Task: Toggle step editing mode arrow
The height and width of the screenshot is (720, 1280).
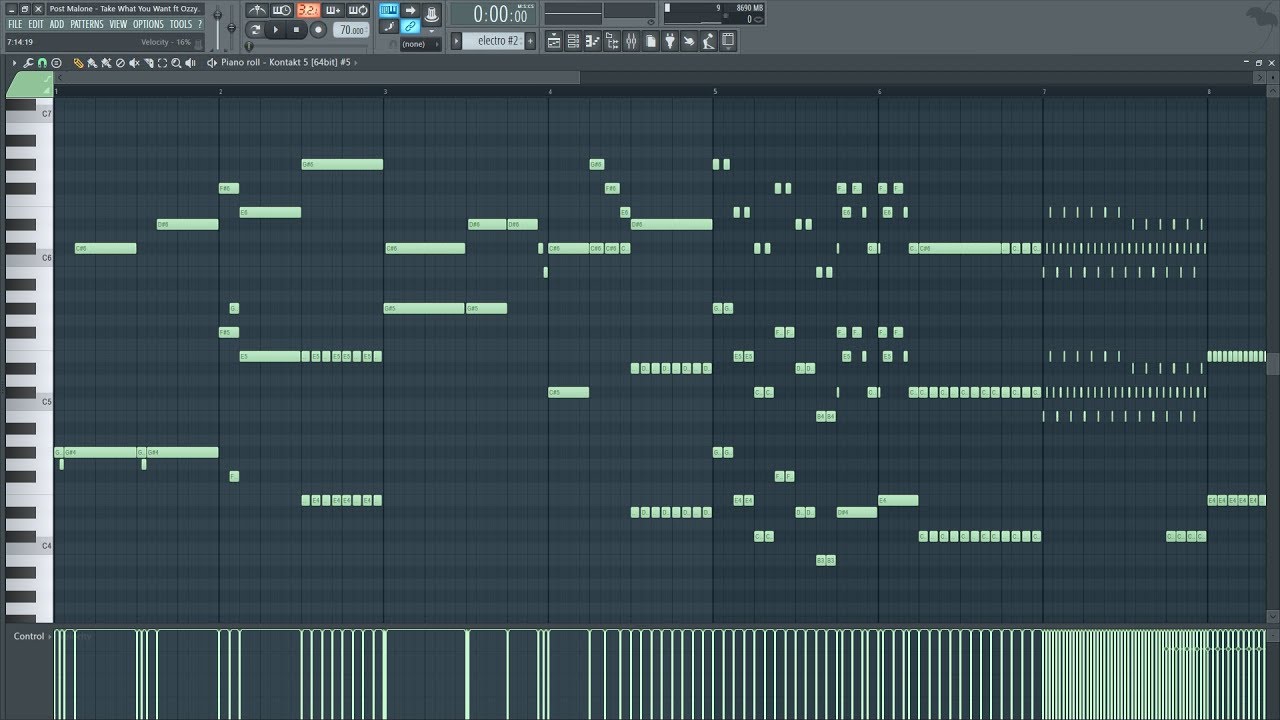Action: point(410,10)
